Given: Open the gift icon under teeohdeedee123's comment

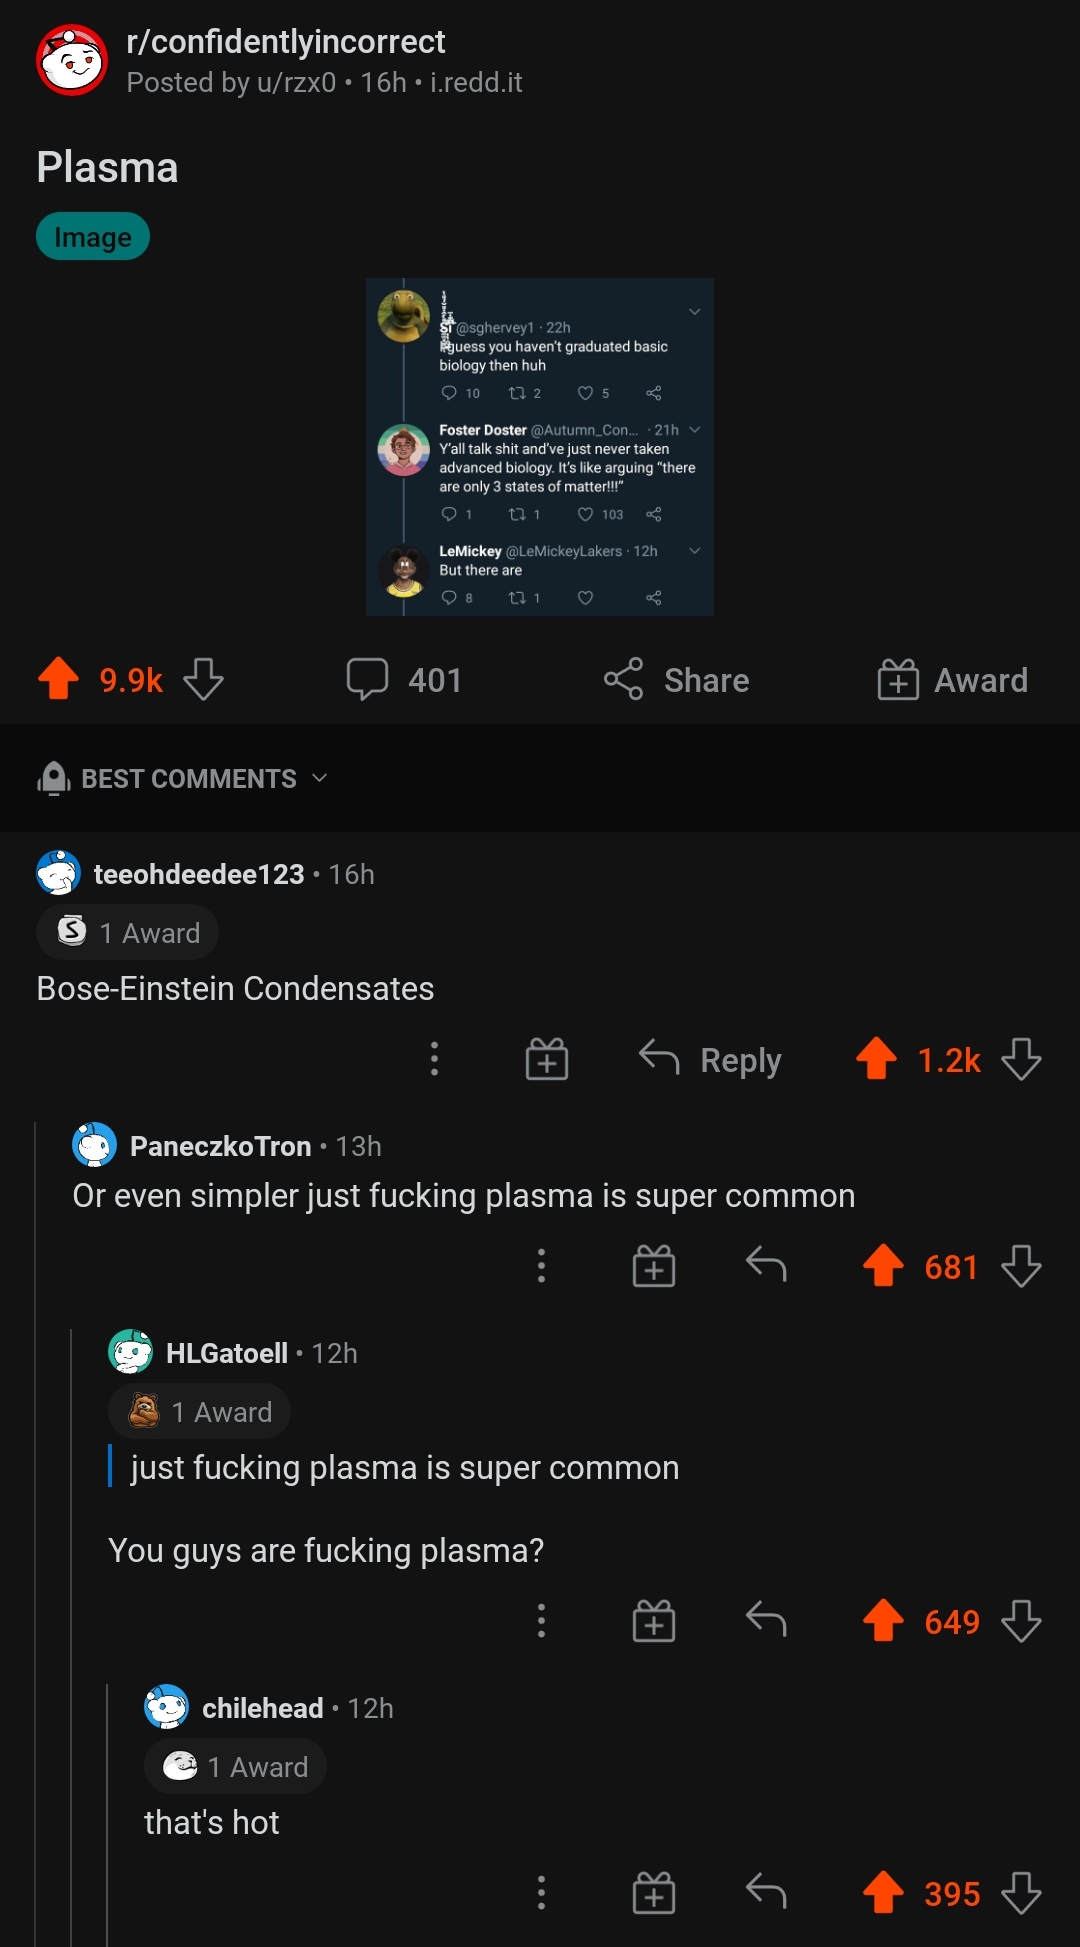Looking at the screenshot, I should [x=545, y=1059].
